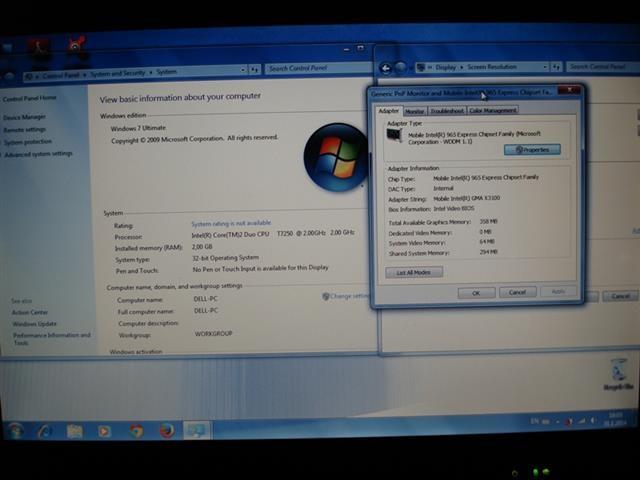Click the List All Modes button

[x=414, y=272]
